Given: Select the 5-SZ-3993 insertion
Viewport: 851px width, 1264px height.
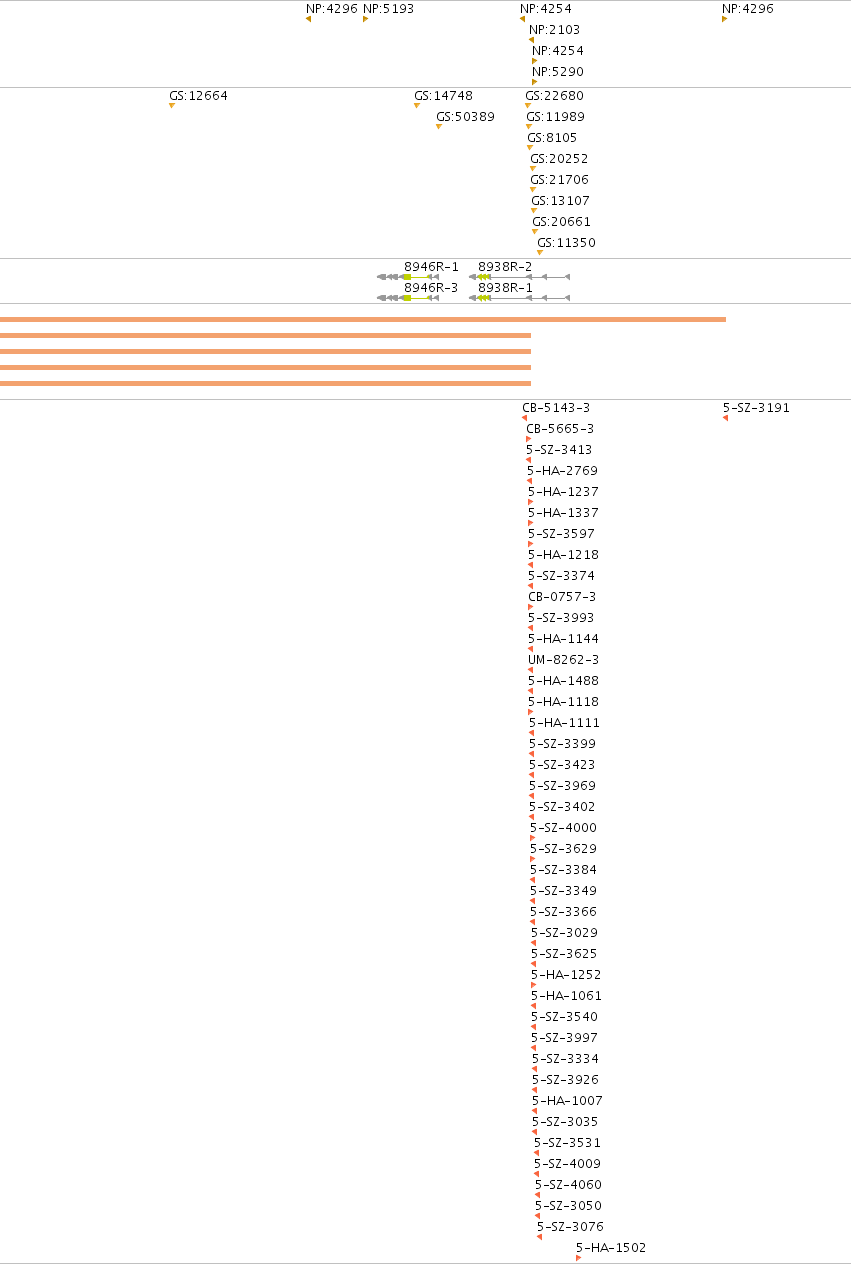Looking at the screenshot, I should tap(561, 618).
